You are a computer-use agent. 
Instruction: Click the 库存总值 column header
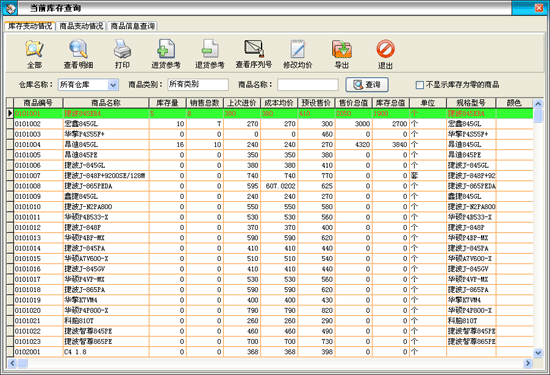390,103
